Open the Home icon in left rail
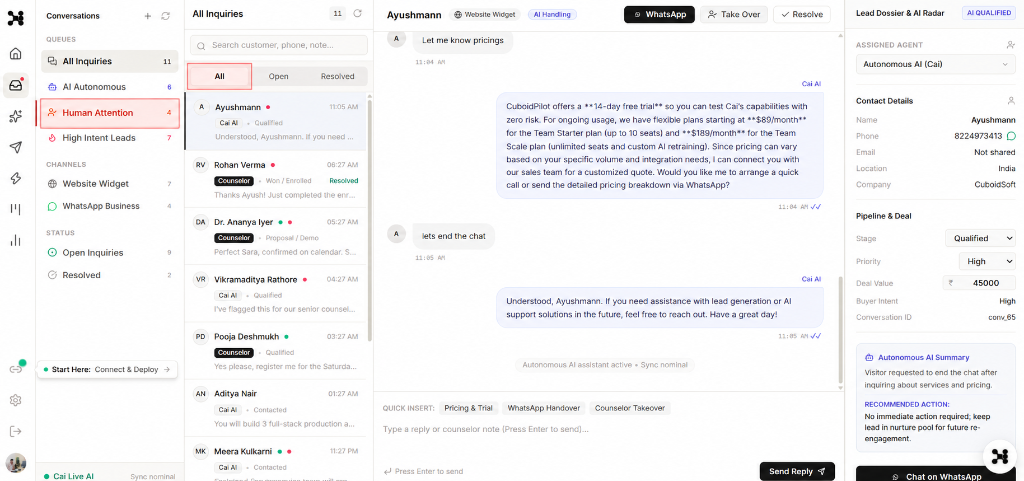 16,54
